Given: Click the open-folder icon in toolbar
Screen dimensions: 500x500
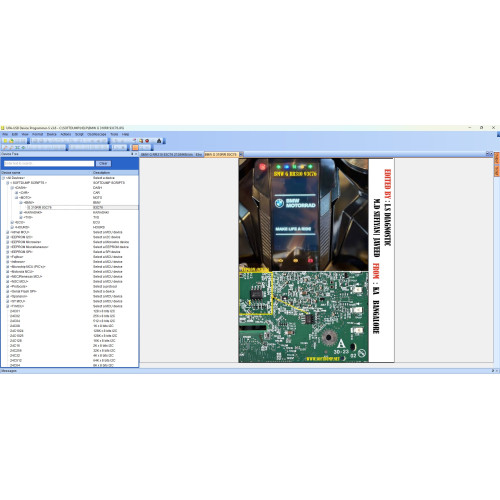Looking at the screenshot, I should click(11, 141).
